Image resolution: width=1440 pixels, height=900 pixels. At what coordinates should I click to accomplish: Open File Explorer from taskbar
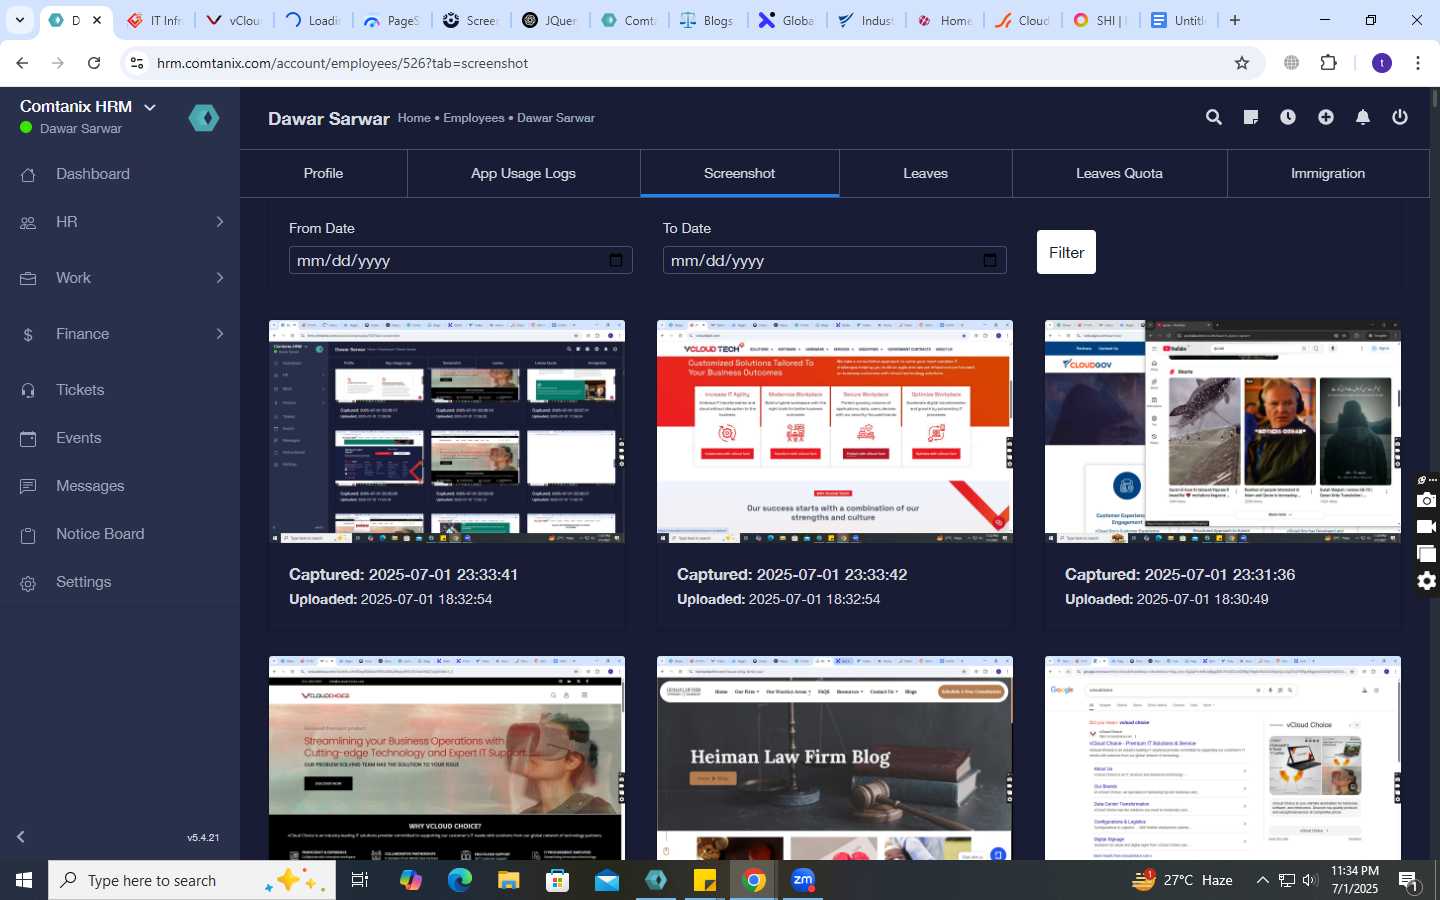click(509, 880)
